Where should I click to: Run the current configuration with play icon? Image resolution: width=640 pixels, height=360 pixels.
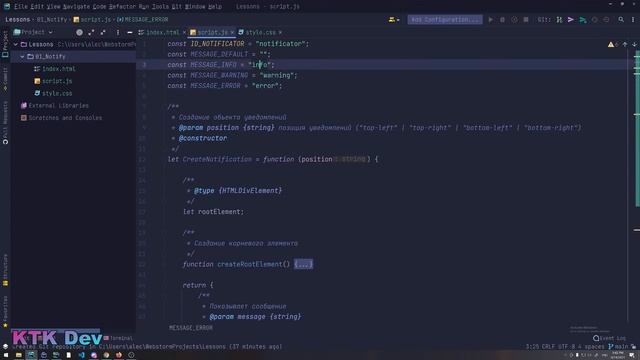(491, 20)
